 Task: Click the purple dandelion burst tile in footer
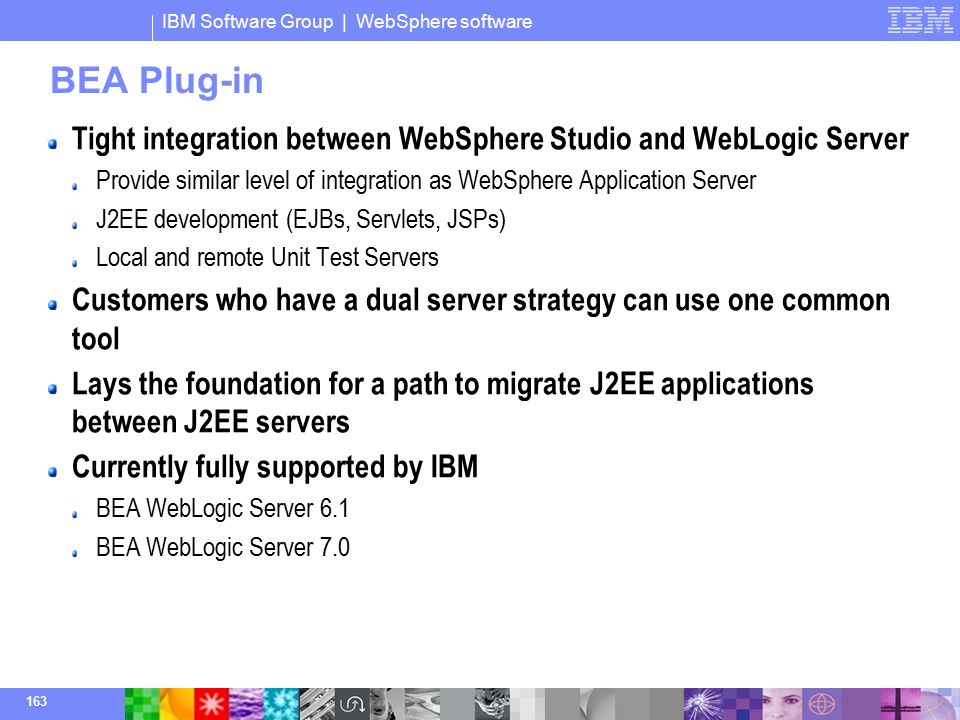[703, 704]
